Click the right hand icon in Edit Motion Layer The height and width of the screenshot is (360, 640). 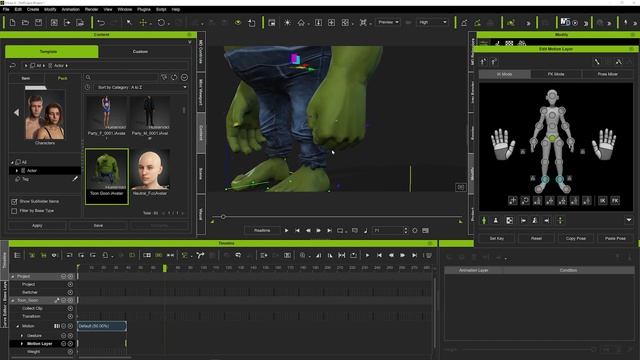[604, 144]
